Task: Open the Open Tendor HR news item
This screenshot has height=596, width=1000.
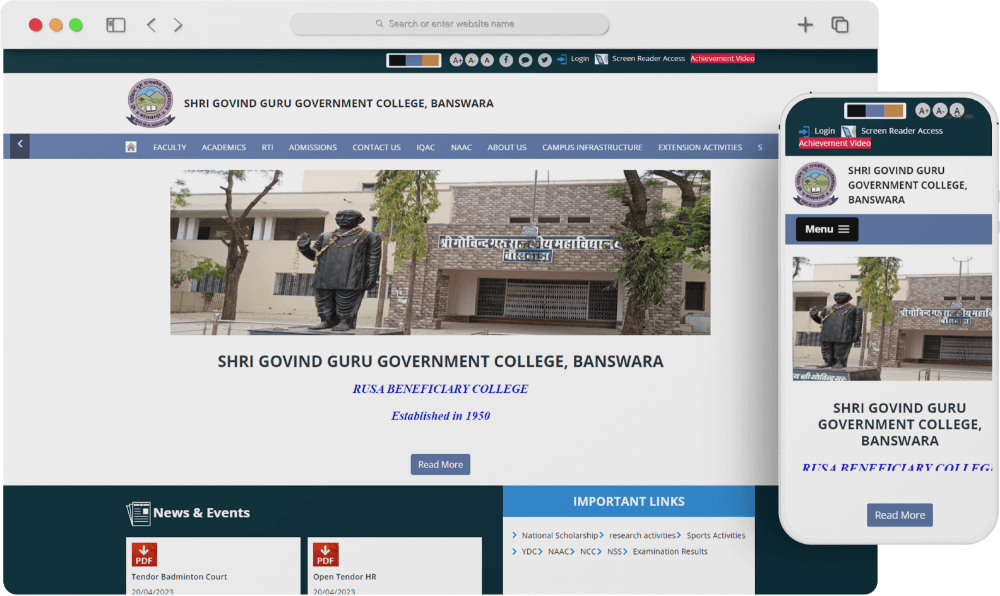Action: coord(344,577)
